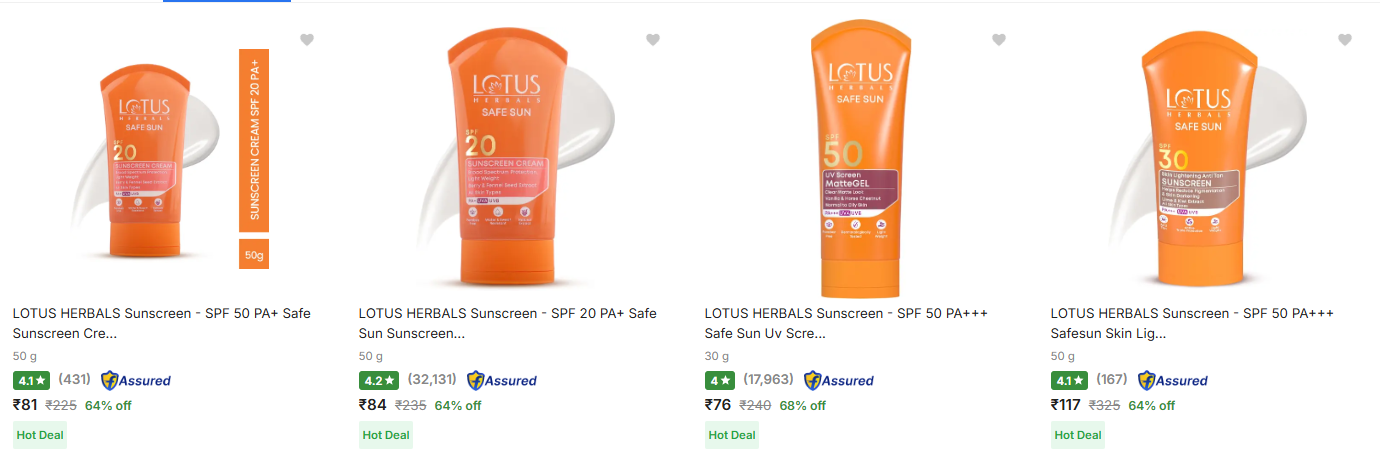Click Hot Deal tag under ₹117 price
This screenshot has height=466, width=1380.
(x=1078, y=435)
